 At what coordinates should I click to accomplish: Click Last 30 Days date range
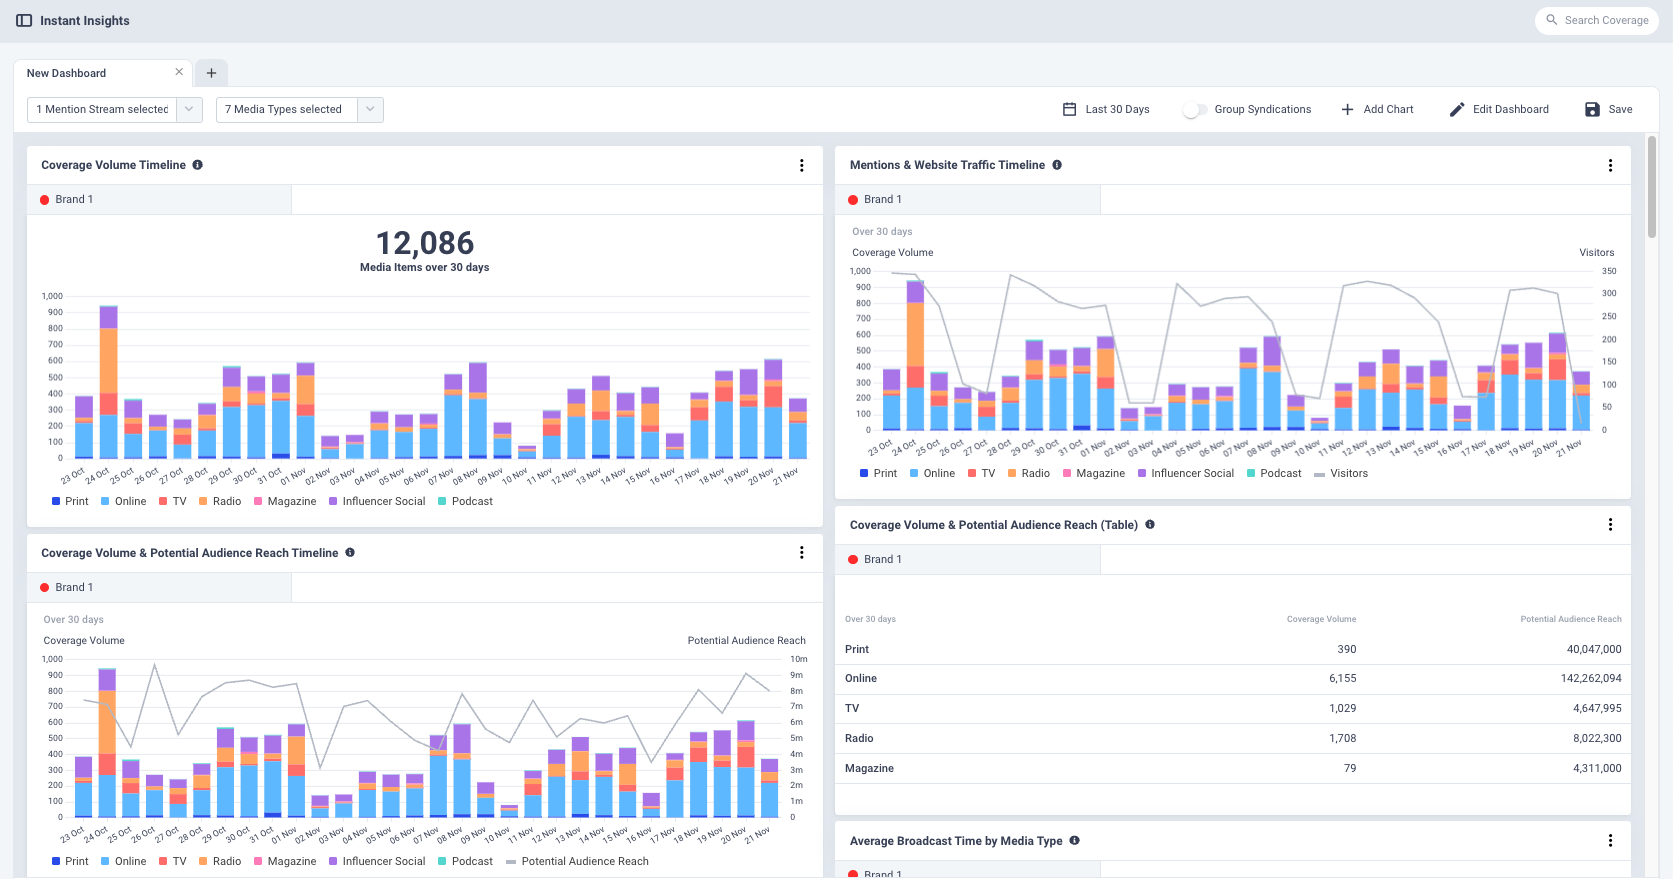[1106, 109]
